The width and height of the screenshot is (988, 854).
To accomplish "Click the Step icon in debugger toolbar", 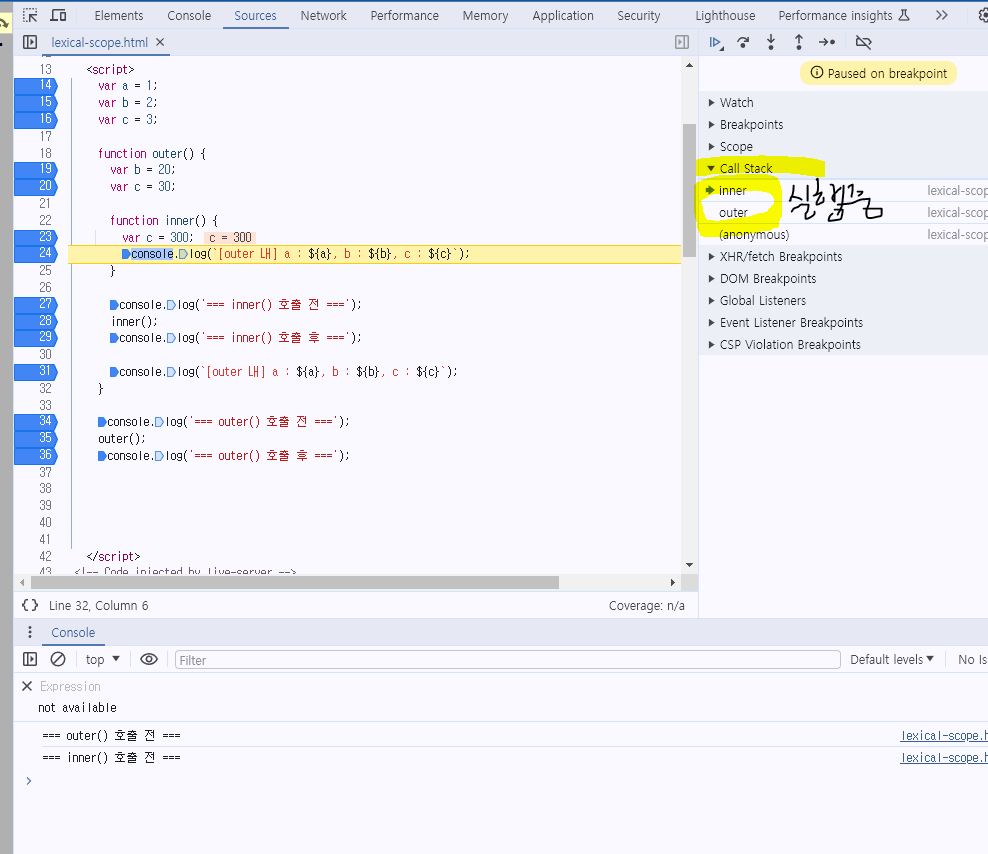I will click(x=827, y=42).
